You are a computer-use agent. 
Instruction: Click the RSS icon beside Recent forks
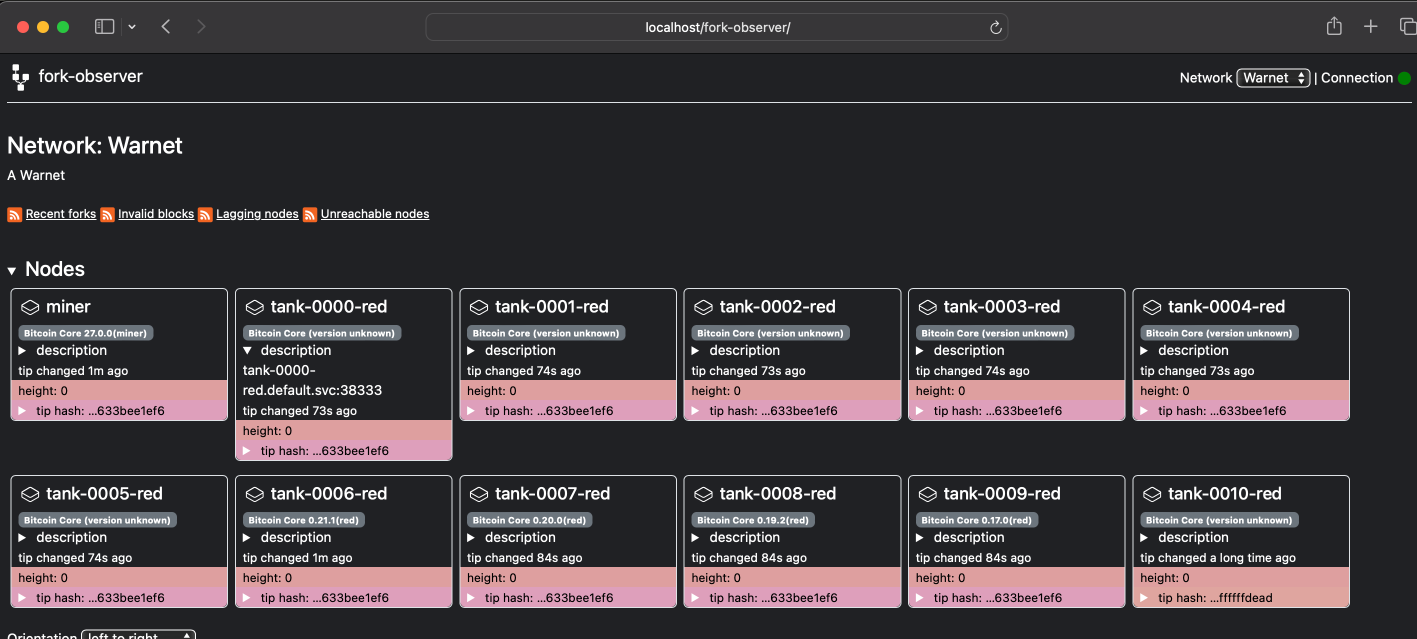click(x=15, y=215)
